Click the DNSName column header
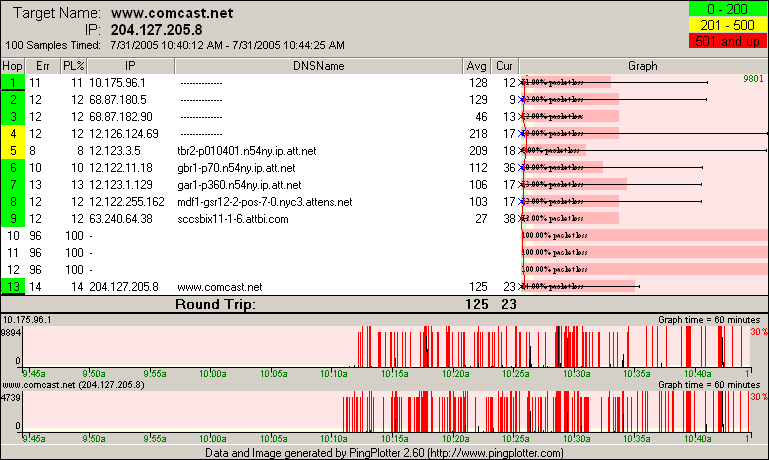The width and height of the screenshot is (769, 460). click(319, 66)
